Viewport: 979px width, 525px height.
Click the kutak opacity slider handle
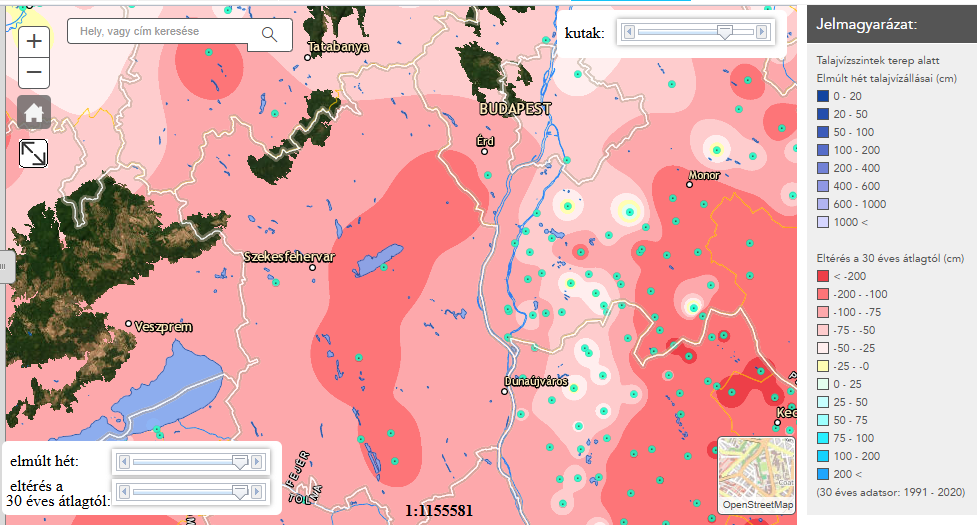724,32
